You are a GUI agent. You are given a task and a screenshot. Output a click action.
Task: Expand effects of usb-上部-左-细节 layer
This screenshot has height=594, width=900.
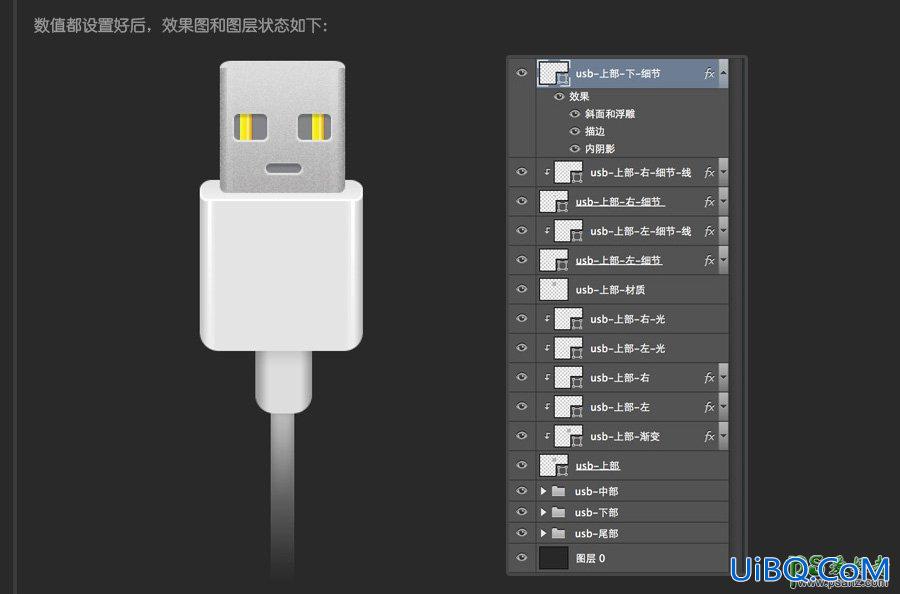click(723, 260)
